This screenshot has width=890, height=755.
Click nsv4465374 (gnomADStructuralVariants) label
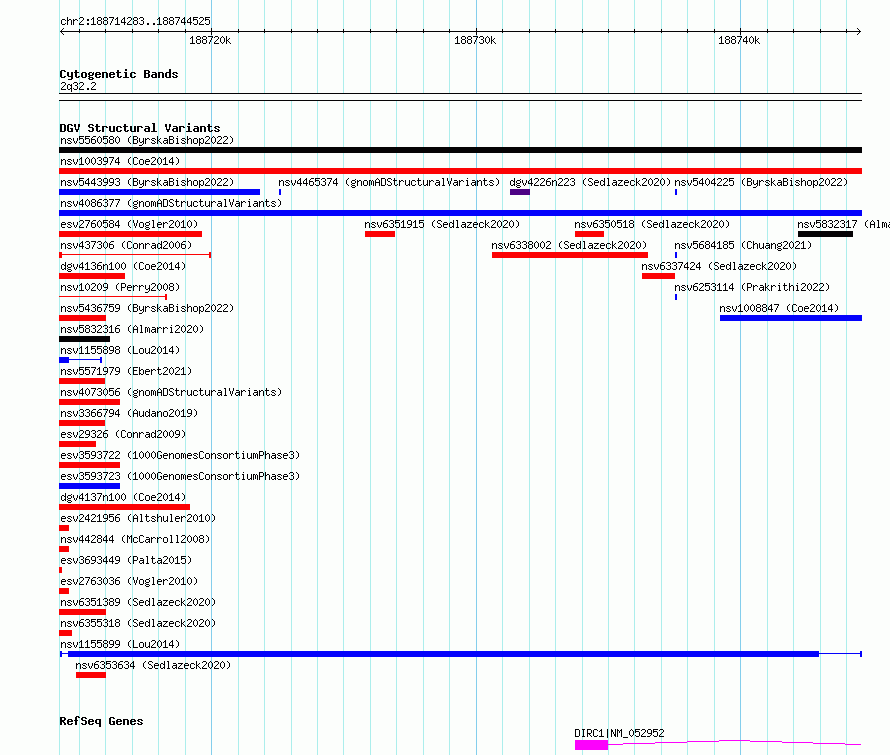pos(389,182)
